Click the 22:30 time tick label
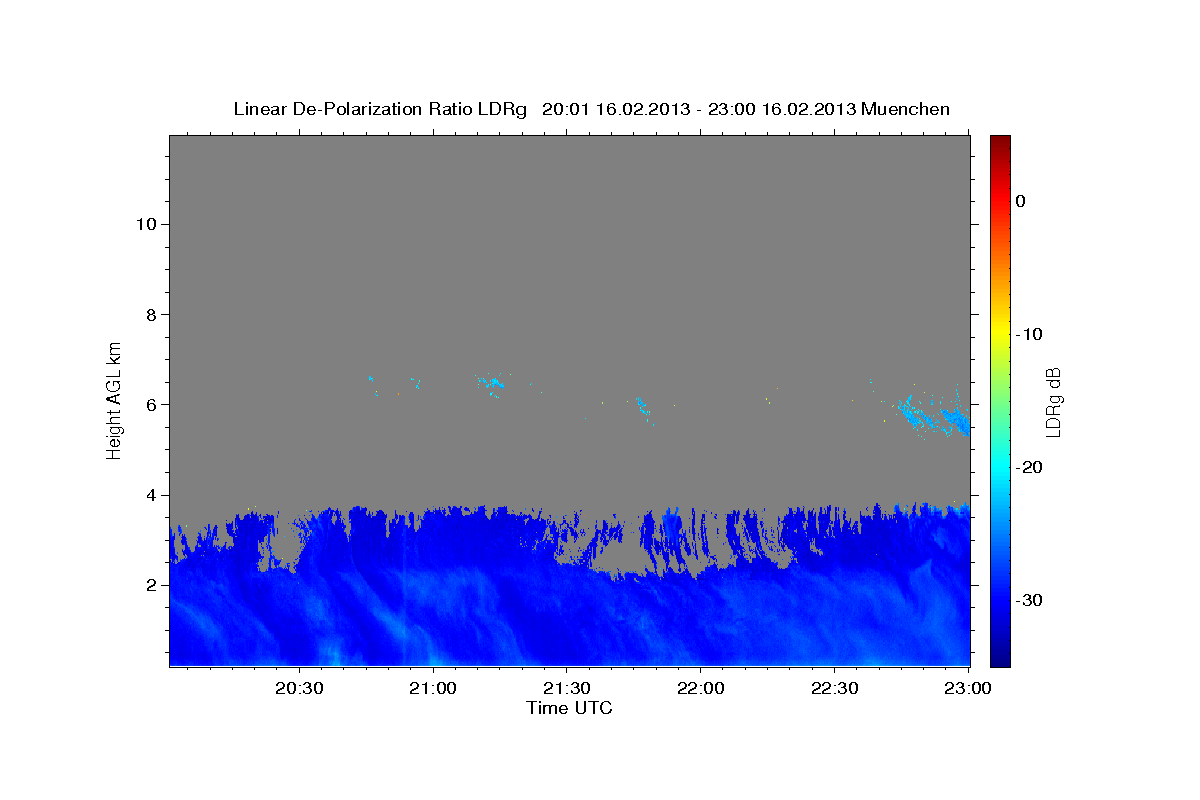The width and height of the screenshot is (1200, 800). click(x=834, y=688)
